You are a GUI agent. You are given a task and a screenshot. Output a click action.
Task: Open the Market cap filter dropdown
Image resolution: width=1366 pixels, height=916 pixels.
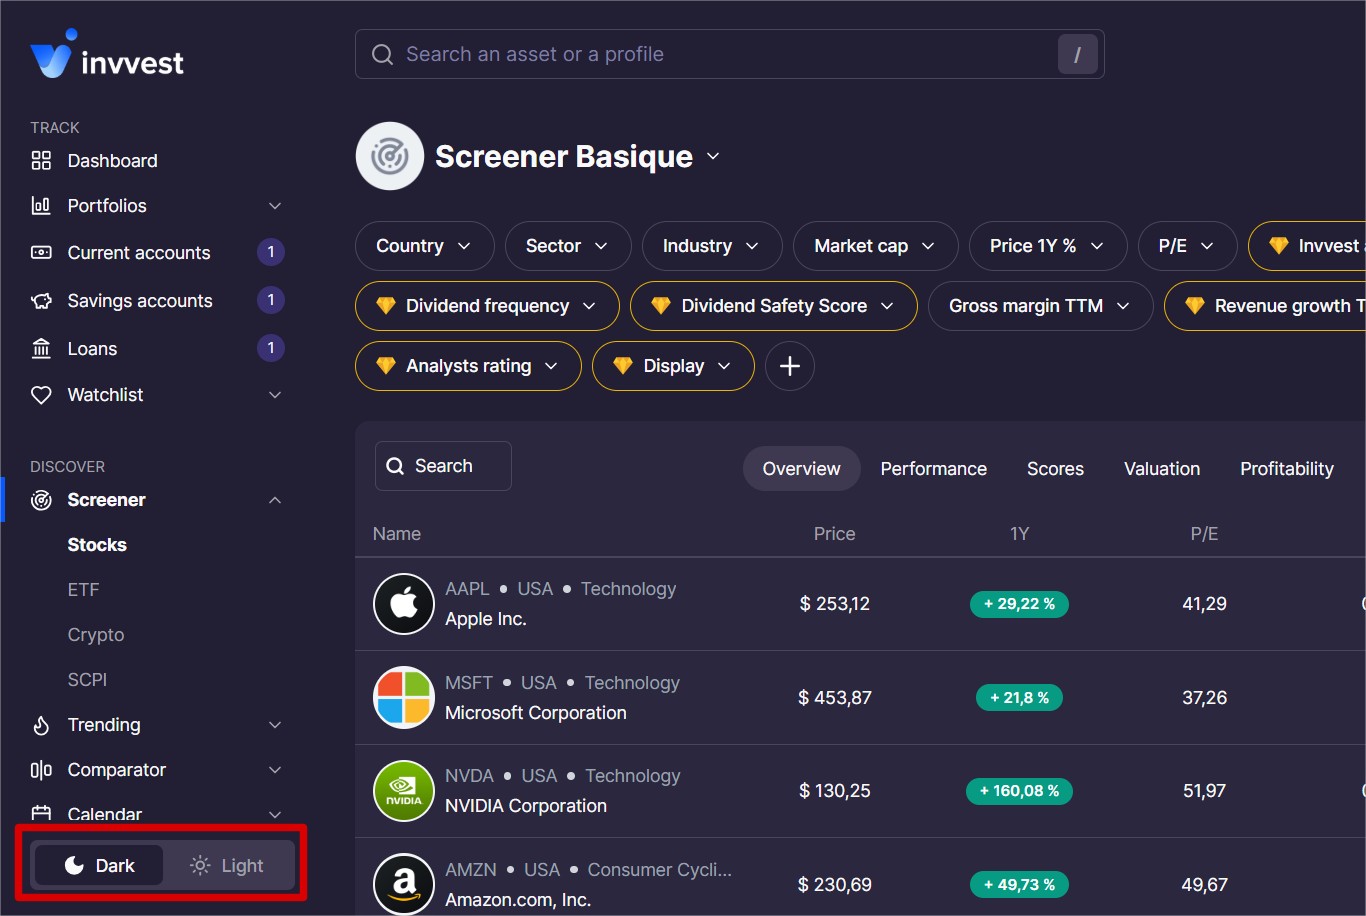(876, 246)
